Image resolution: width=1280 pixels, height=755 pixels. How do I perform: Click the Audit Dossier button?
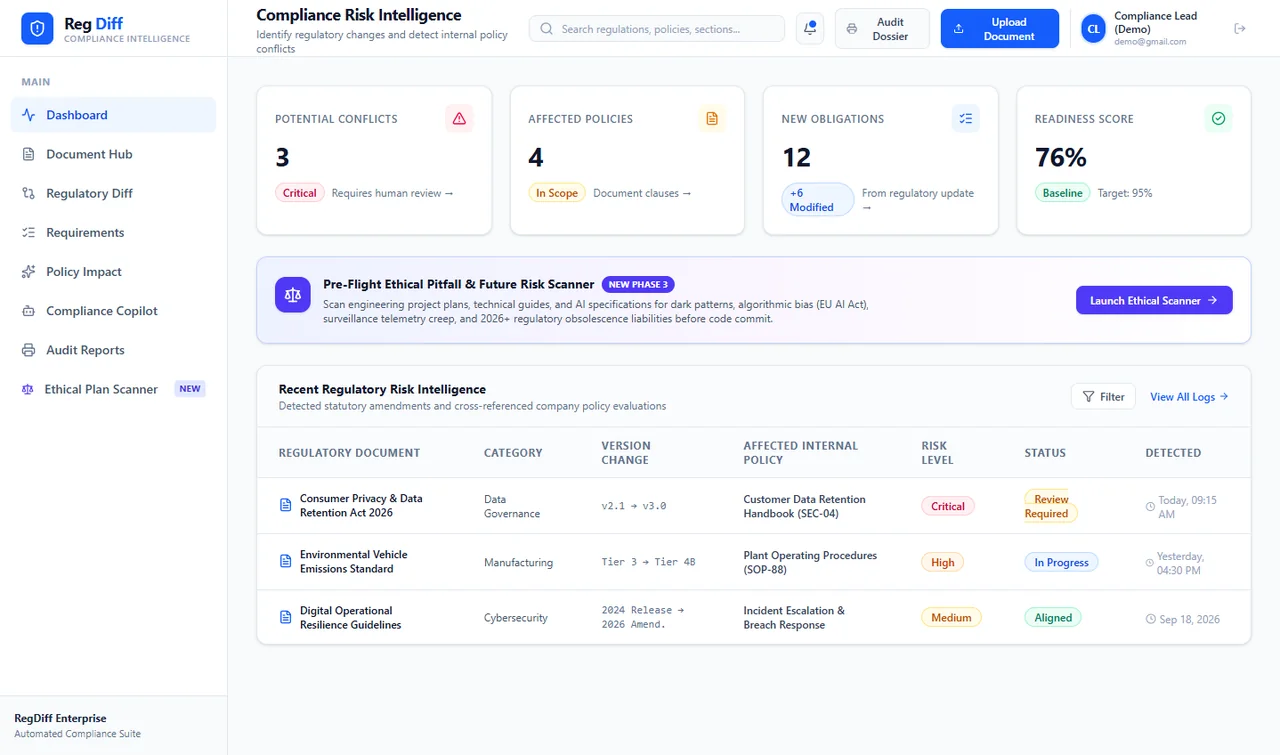pyautogui.click(x=882, y=29)
